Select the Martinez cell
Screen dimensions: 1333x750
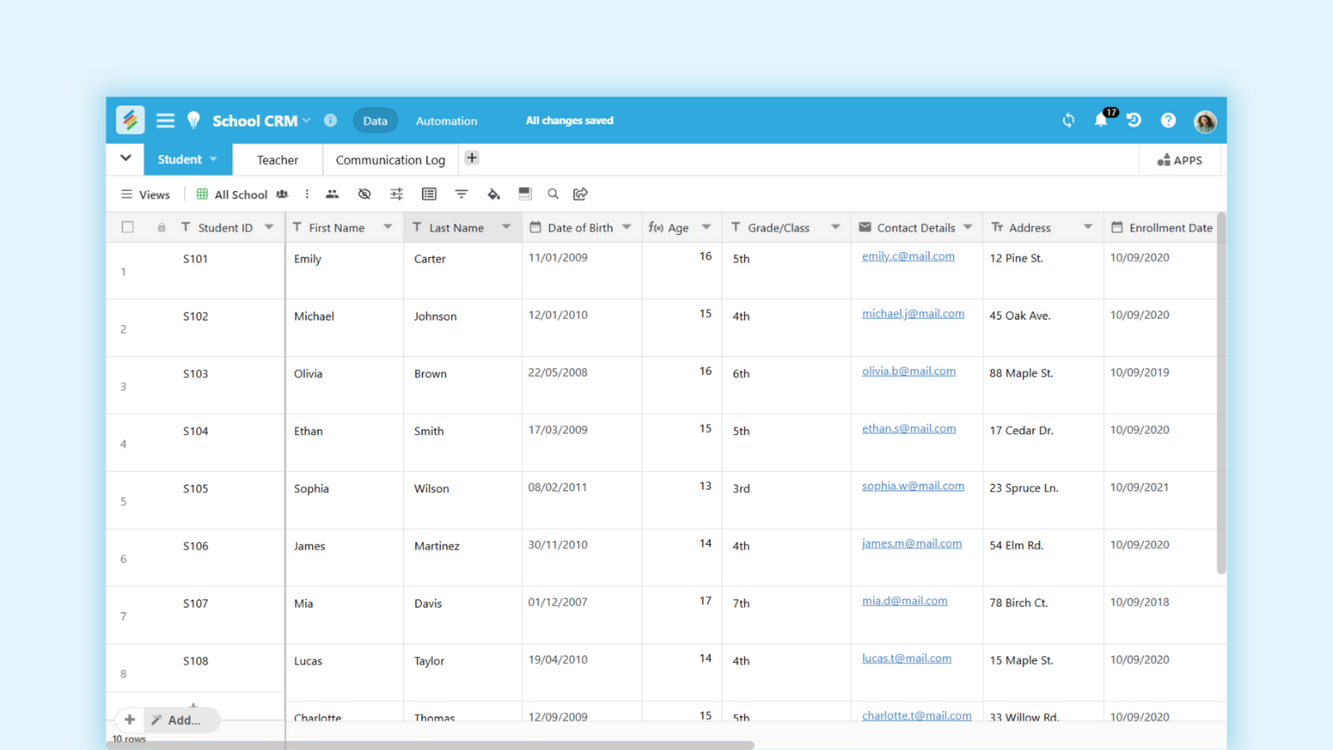point(463,558)
